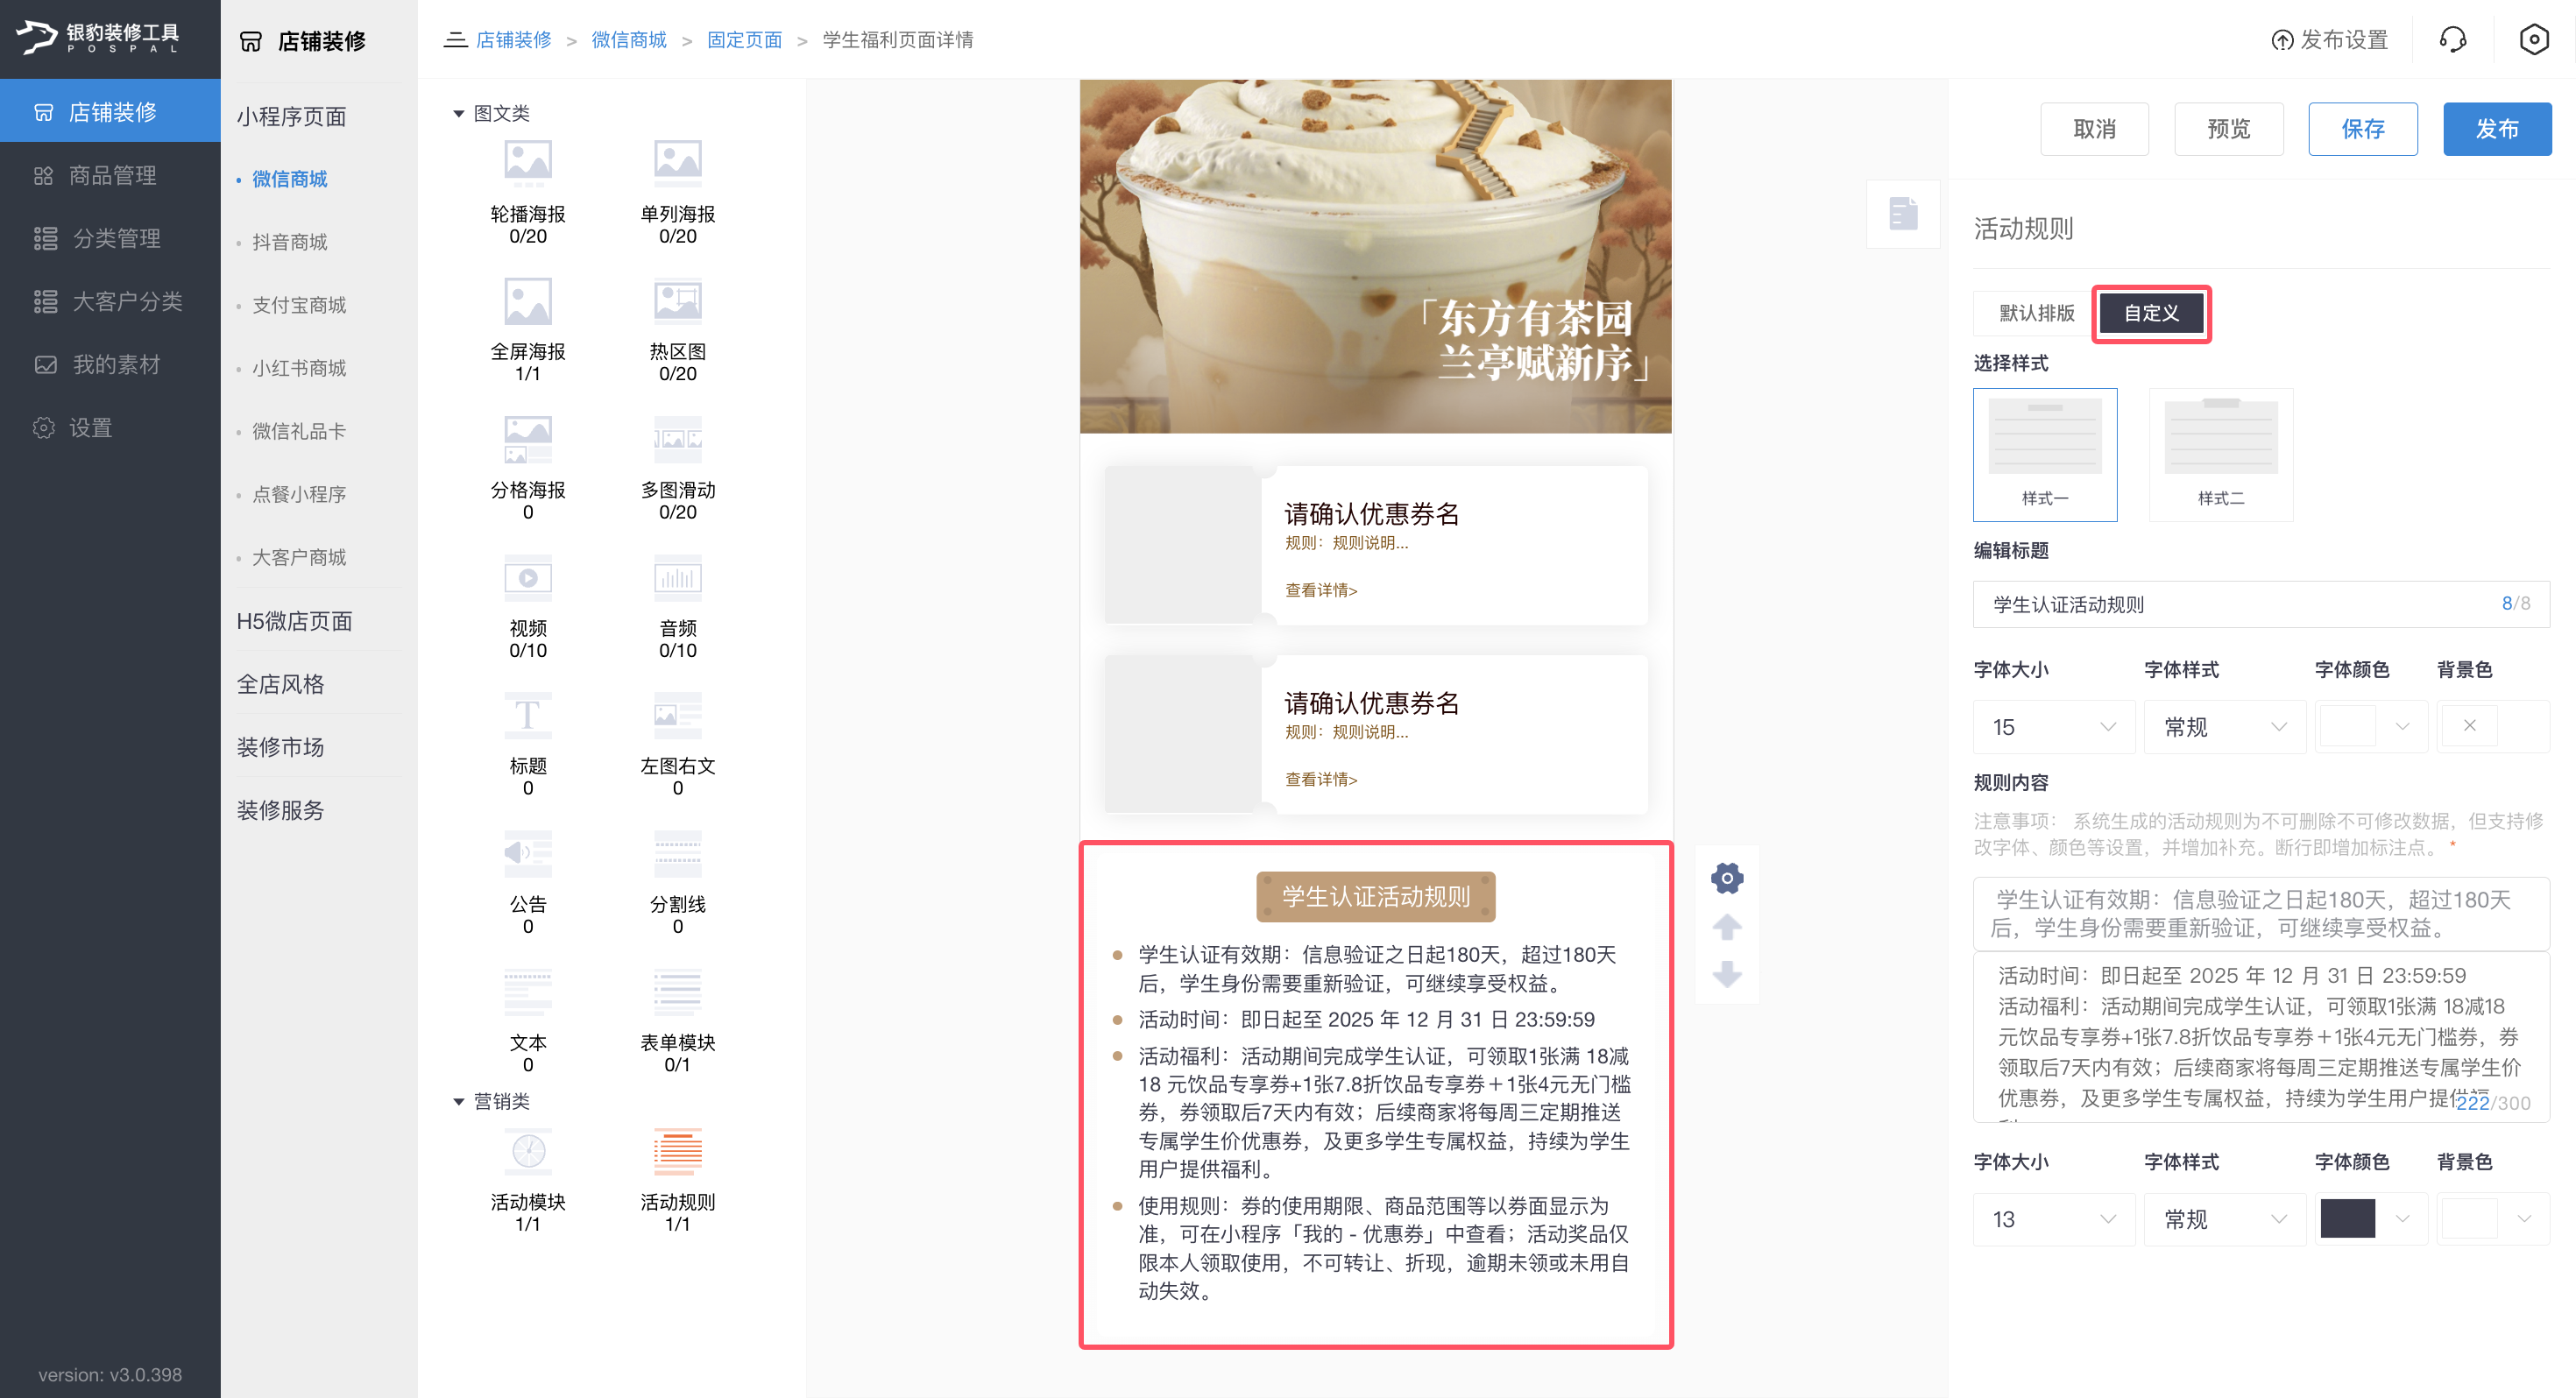The height and width of the screenshot is (1398, 2576).
Task: Select the 样式一 style option
Action: (2044, 455)
